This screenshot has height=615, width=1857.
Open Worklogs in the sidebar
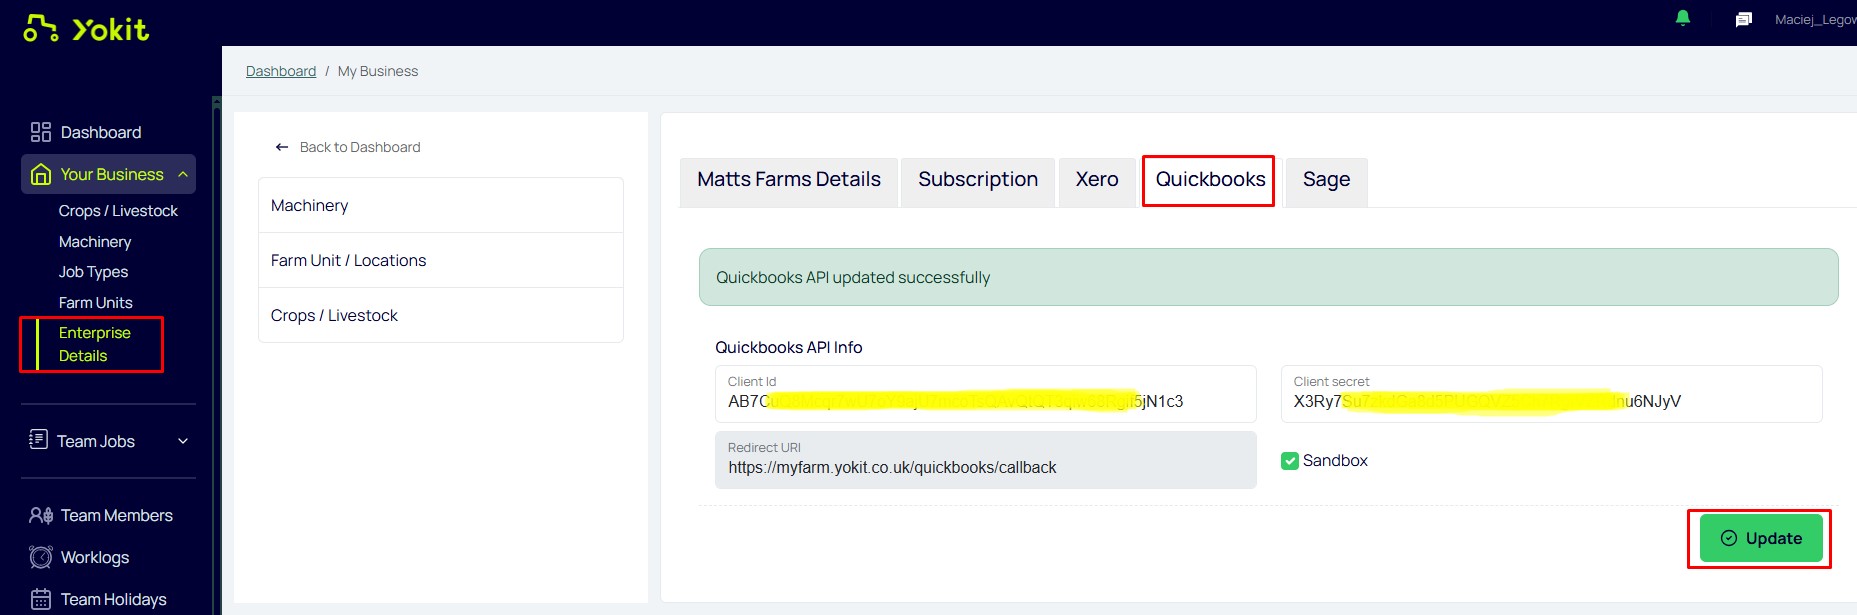point(95,557)
